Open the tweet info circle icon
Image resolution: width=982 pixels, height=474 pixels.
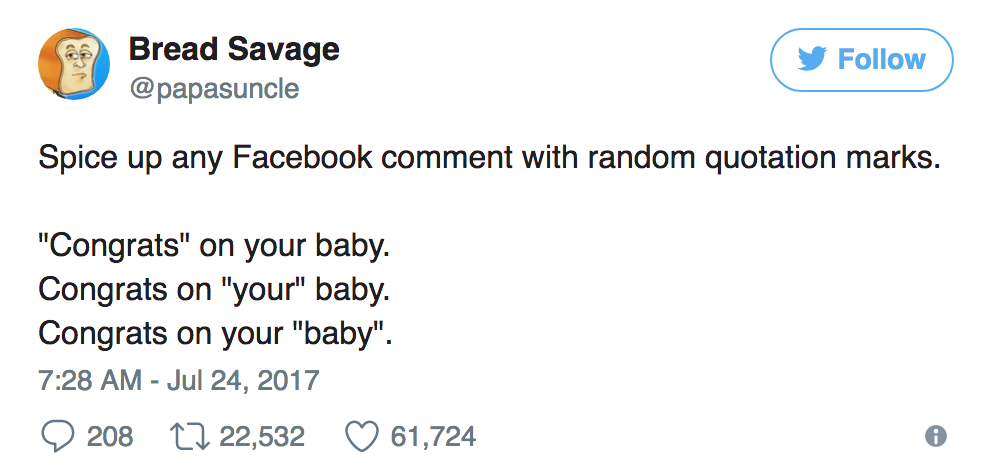[935, 436]
